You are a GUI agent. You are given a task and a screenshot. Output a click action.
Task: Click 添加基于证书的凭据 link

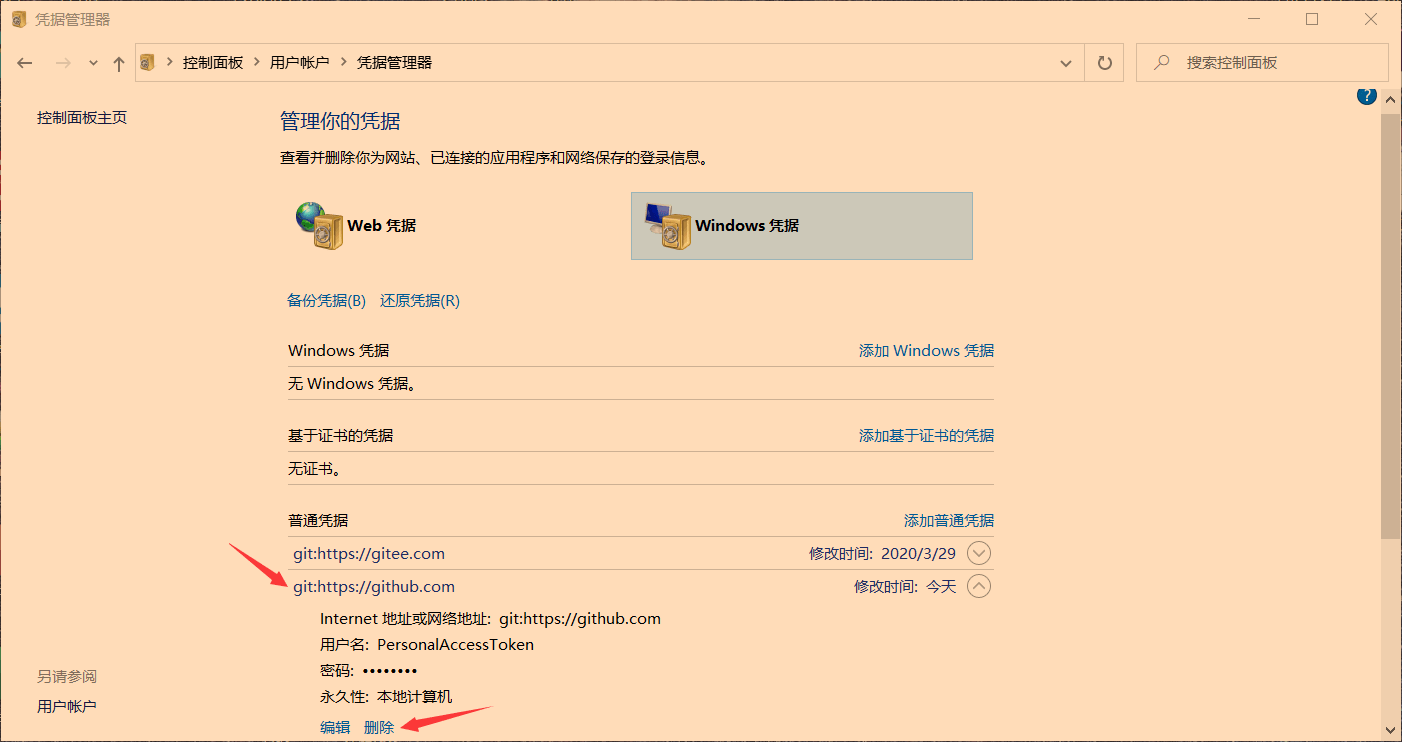[926, 435]
